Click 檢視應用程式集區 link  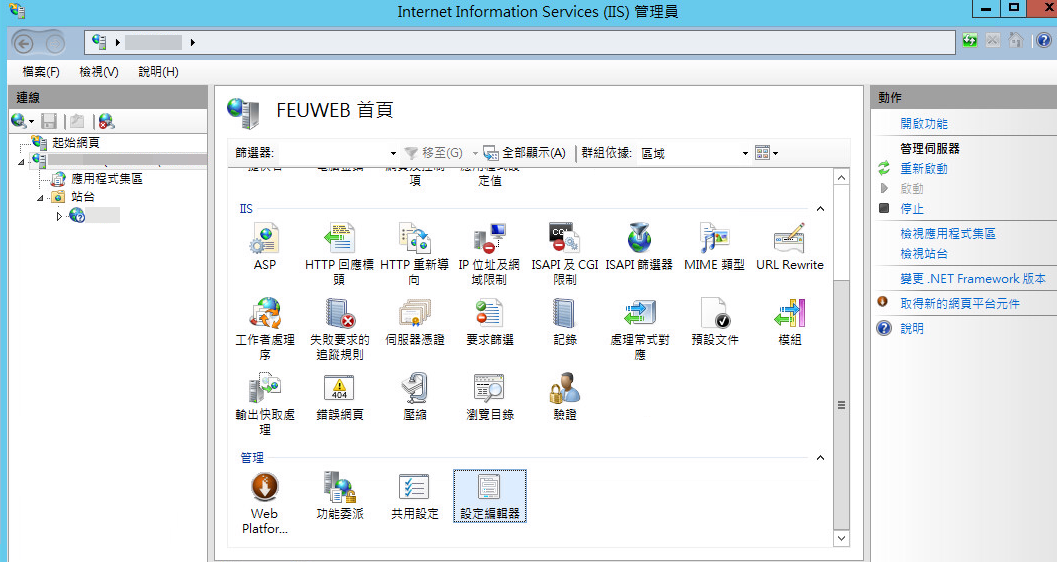click(948, 234)
